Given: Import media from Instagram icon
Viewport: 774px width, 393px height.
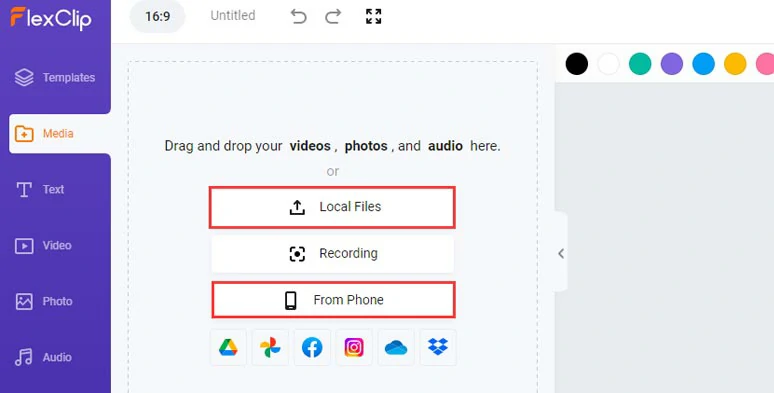Looking at the screenshot, I should tap(354, 348).
